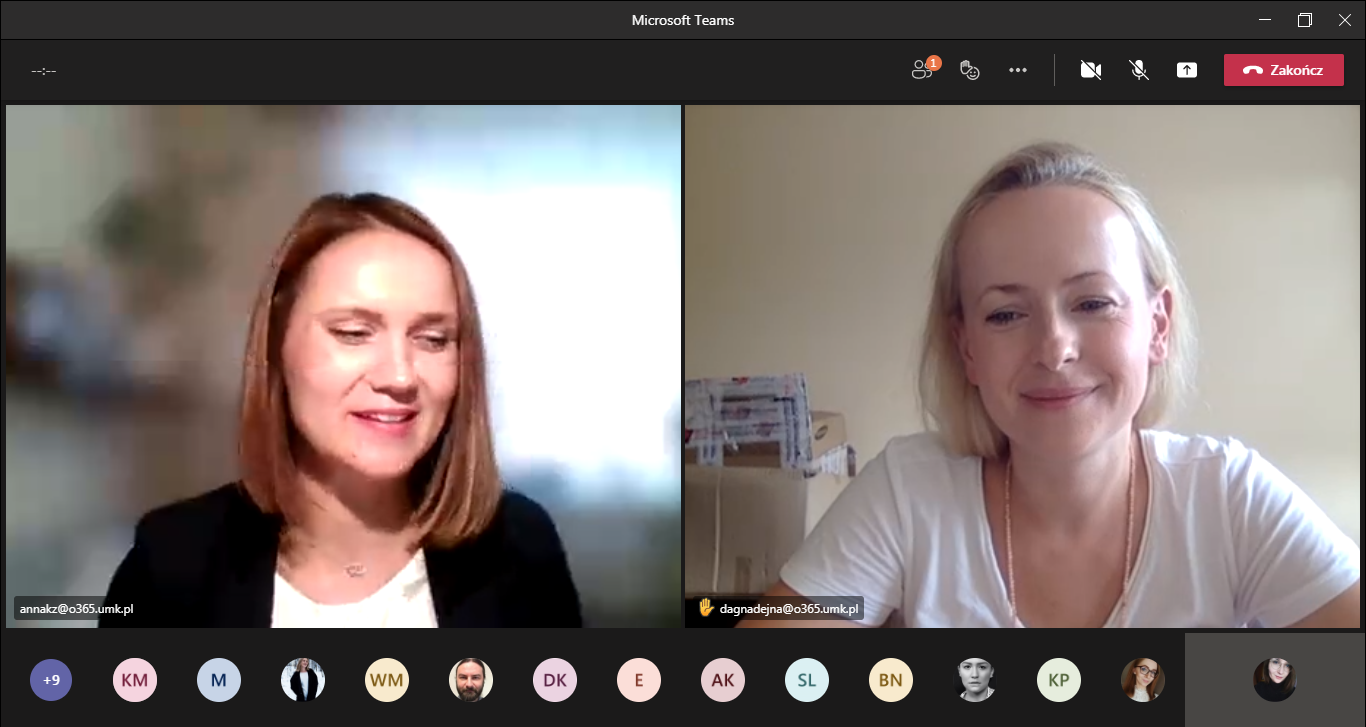Select the participant photo after M avatar
Screen dimensions: 1366x727
(302, 680)
